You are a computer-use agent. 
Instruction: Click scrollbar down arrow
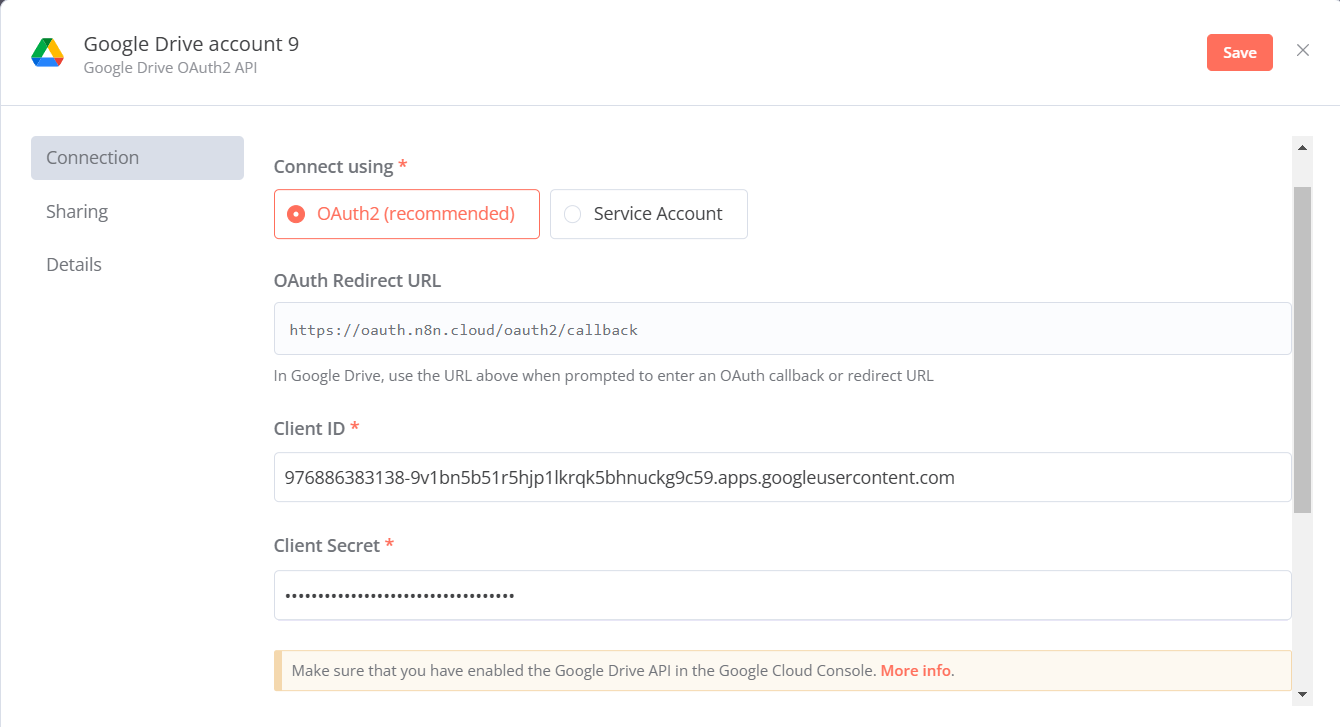[1302, 693]
